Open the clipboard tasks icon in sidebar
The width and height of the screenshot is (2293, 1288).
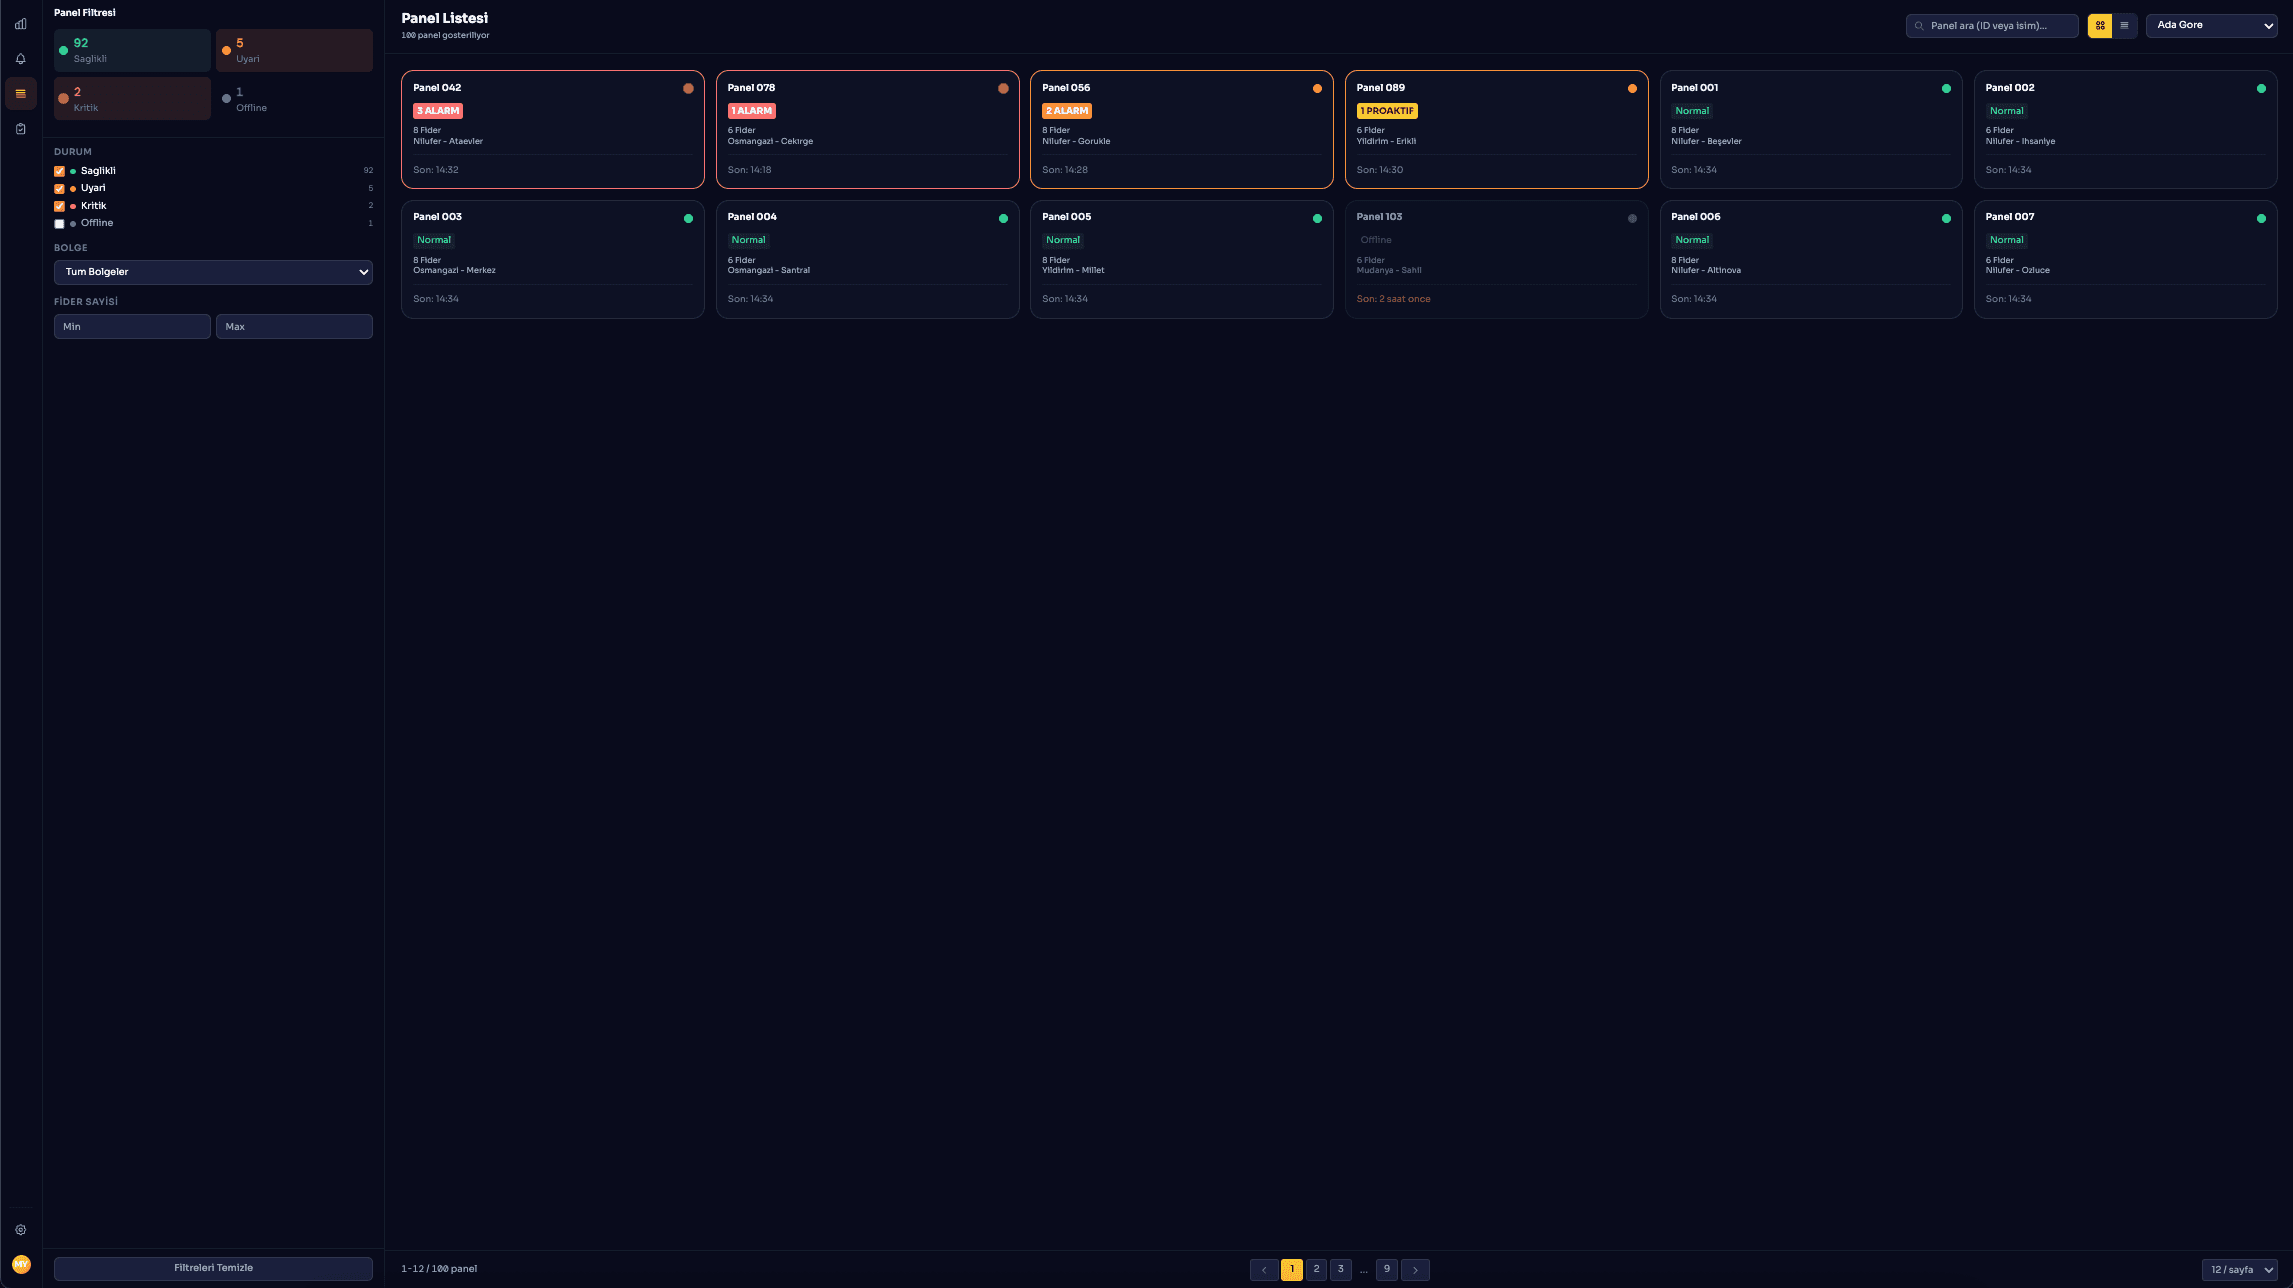[x=20, y=128]
